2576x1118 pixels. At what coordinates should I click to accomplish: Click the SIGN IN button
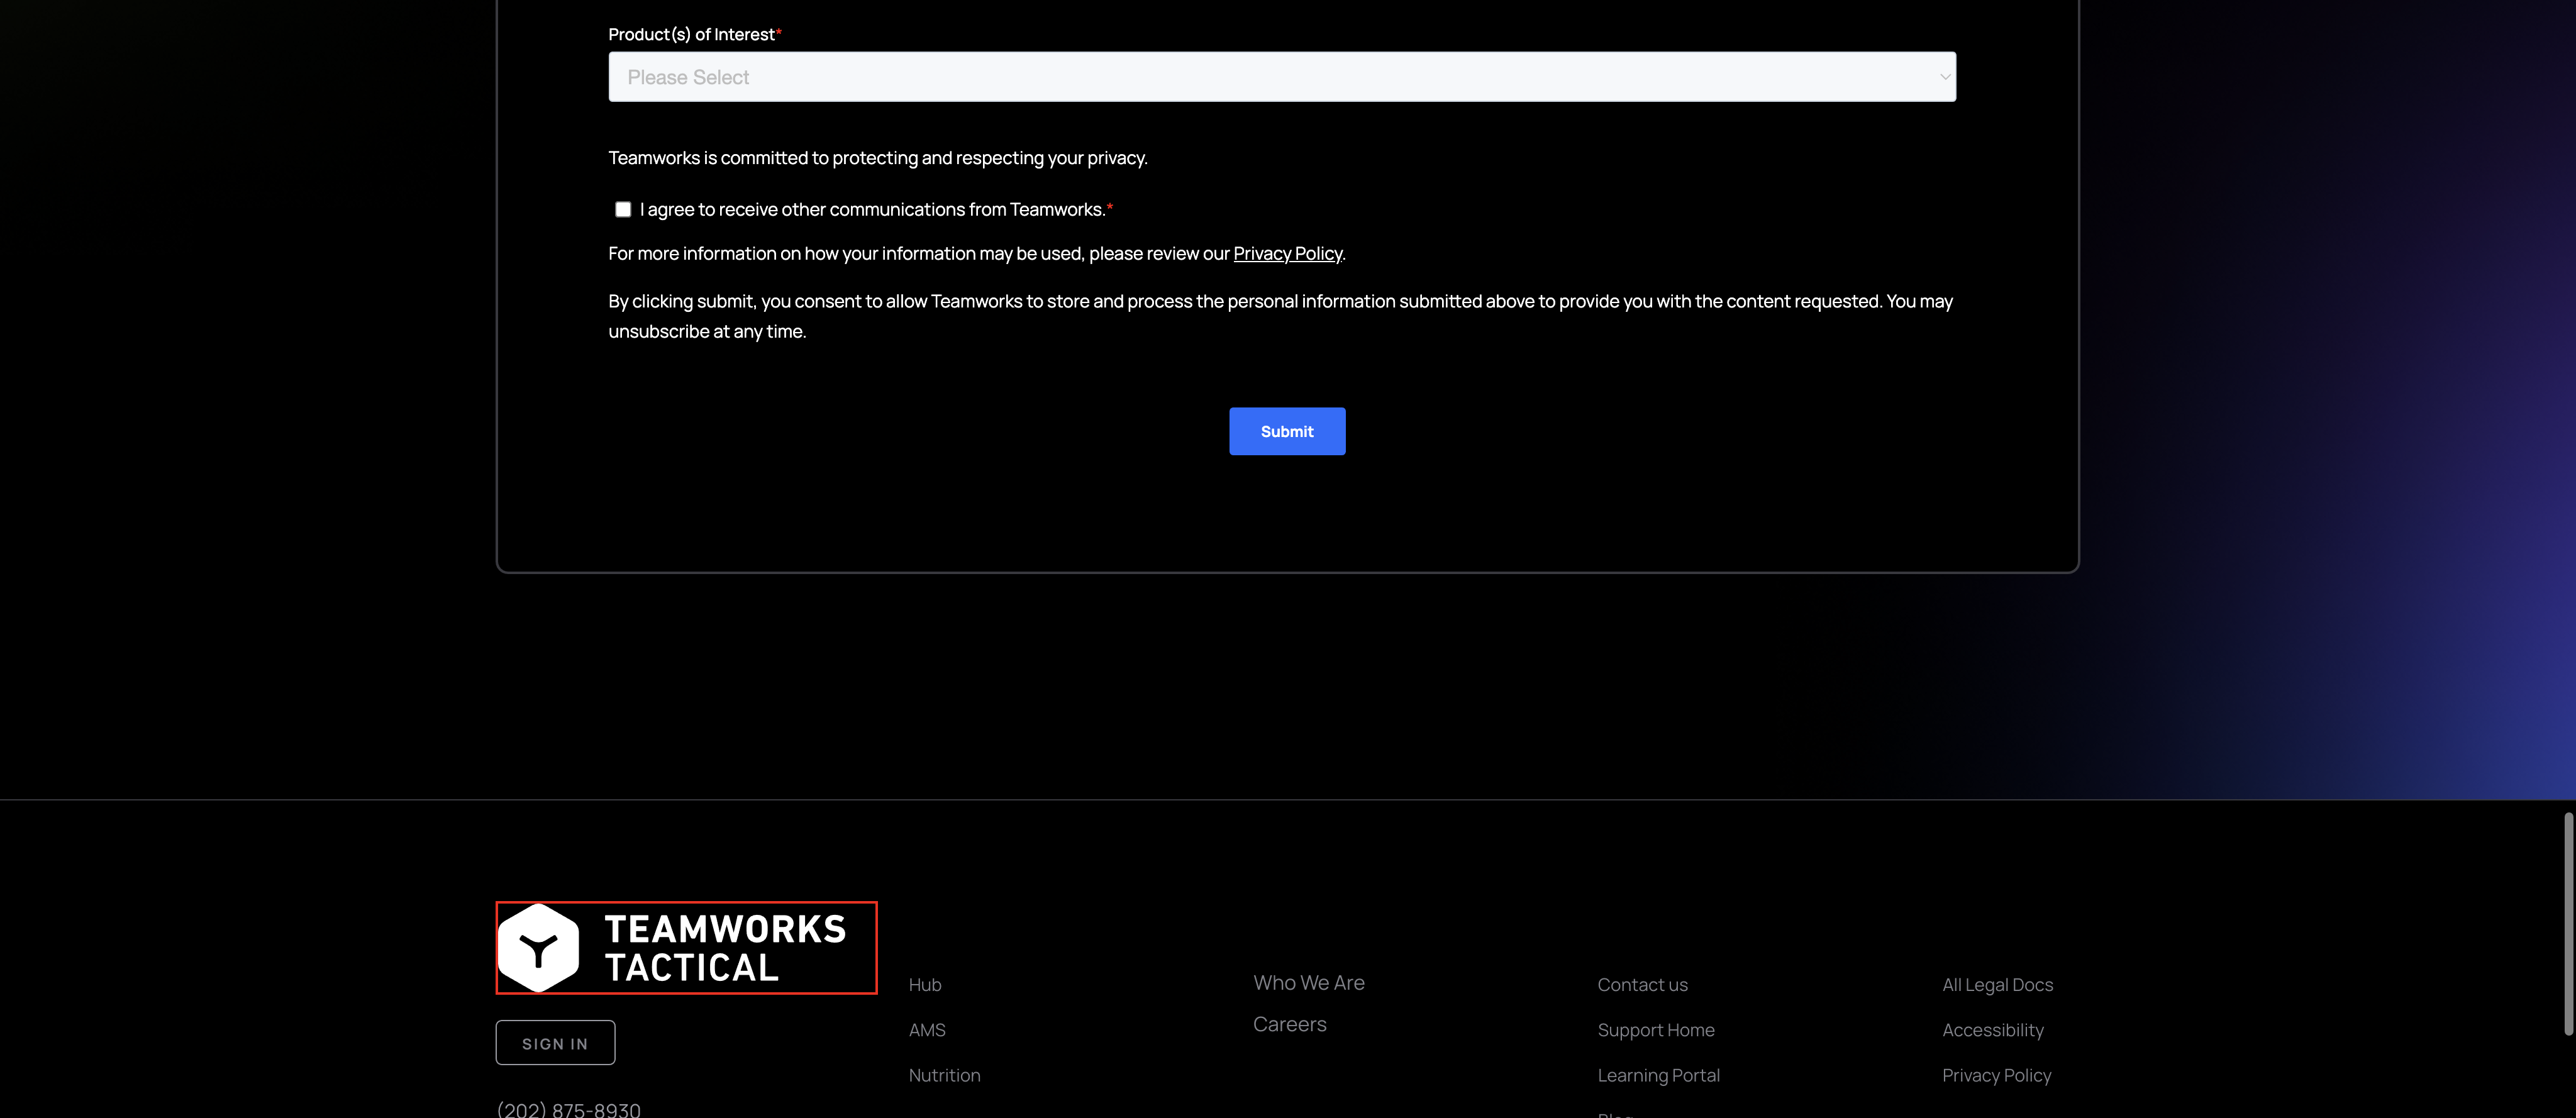pos(555,1043)
